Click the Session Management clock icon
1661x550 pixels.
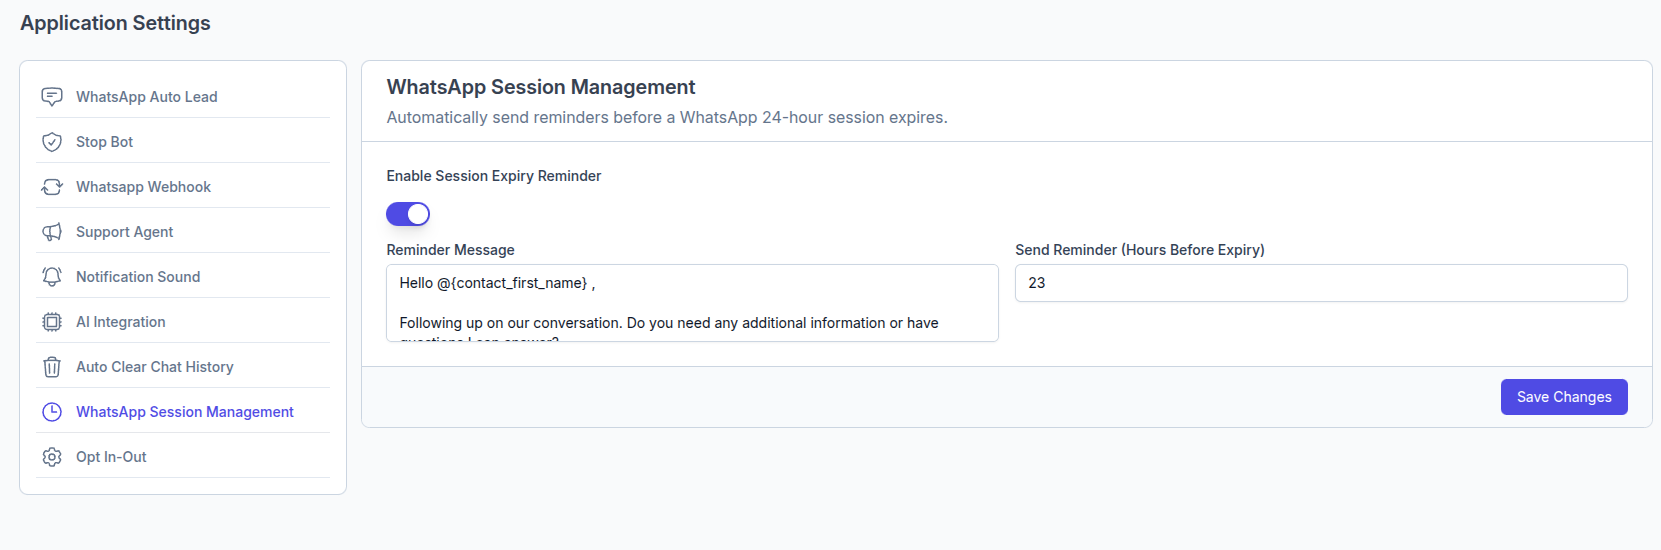pos(52,412)
